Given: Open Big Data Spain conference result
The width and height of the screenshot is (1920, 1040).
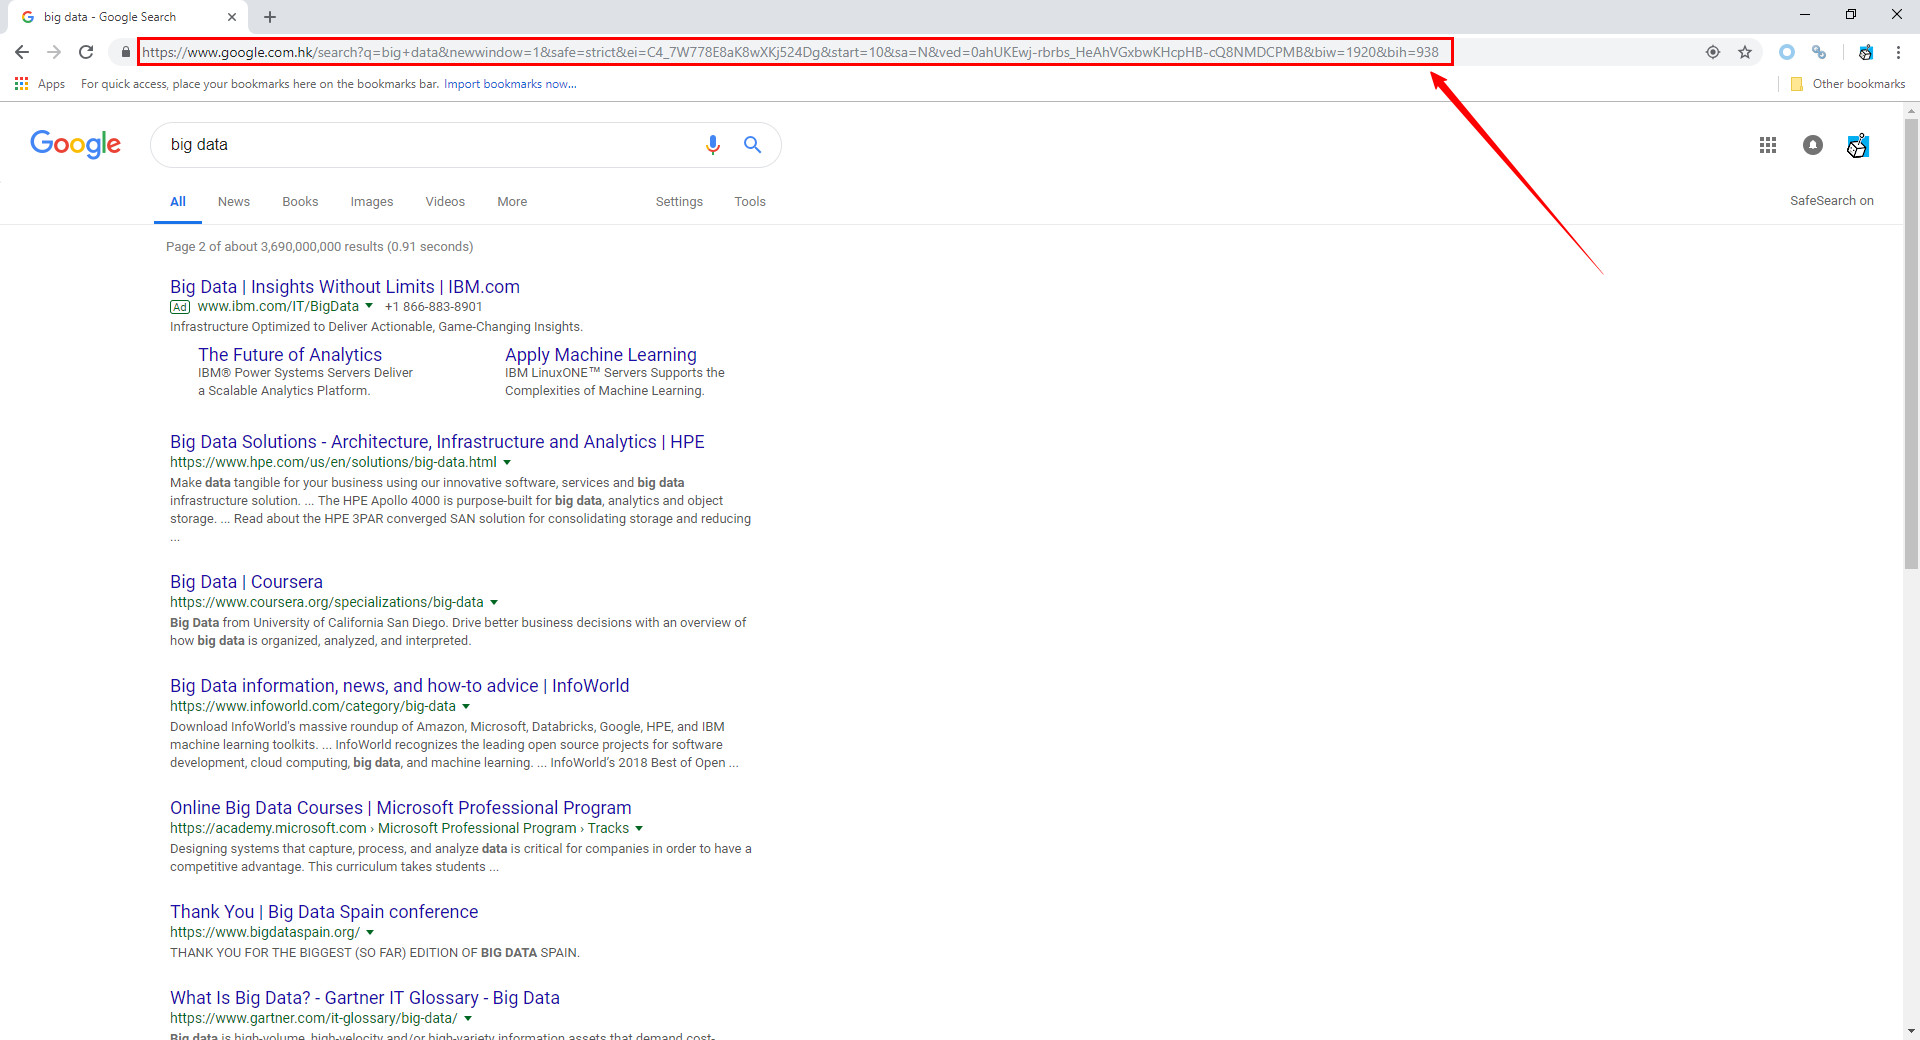Looking at the screenshot, I should tap(324, 912).
